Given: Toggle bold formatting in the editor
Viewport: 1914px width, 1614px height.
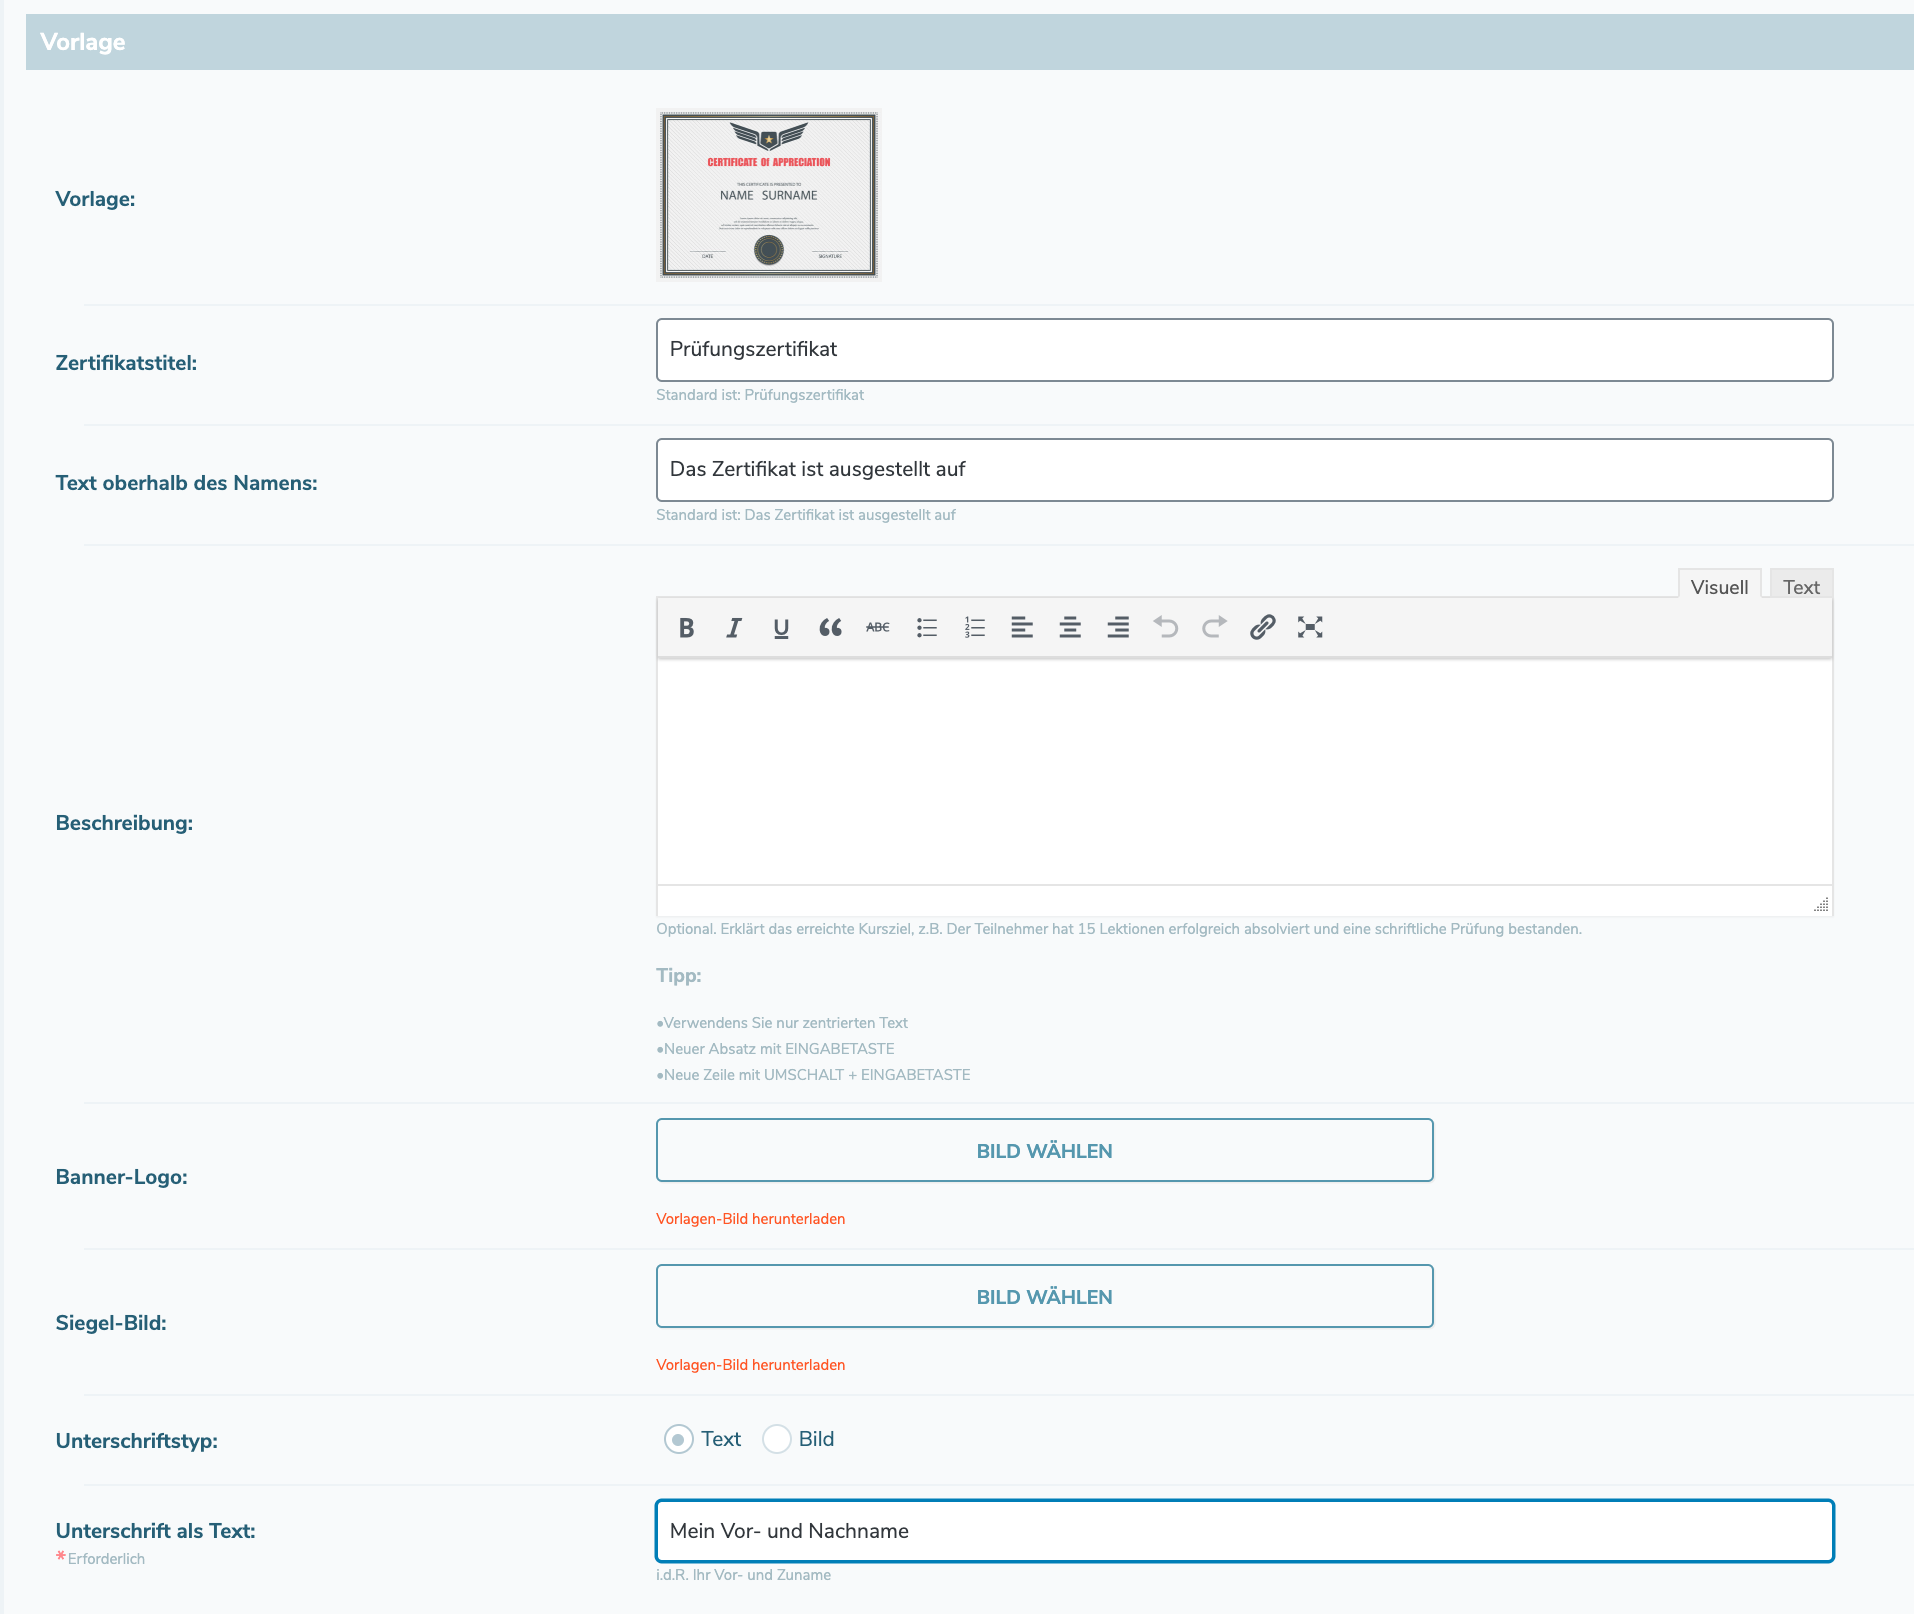Looking at the screenshot, I should point(686,627).
